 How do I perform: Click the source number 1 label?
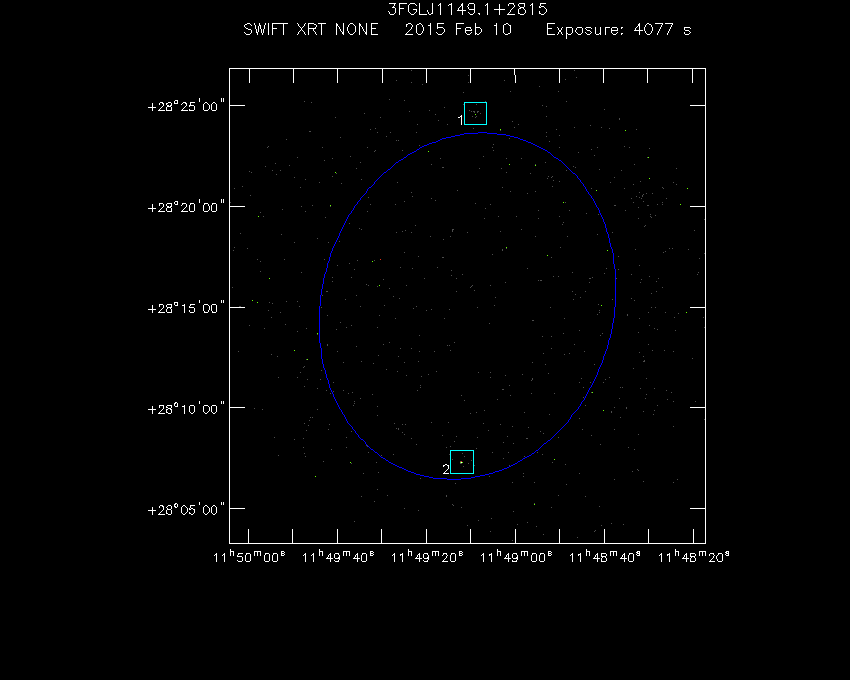461,120
